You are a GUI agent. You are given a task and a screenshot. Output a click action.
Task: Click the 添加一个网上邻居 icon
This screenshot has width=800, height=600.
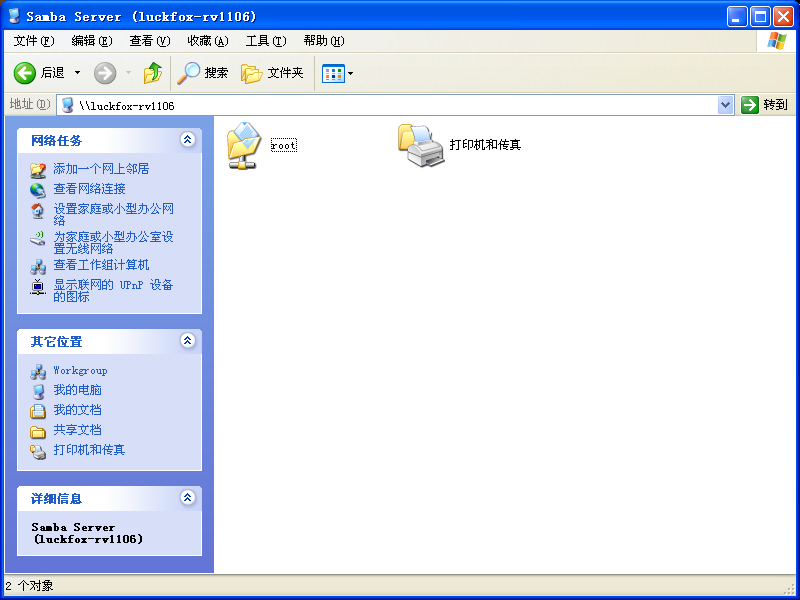(x=38, y=169)
